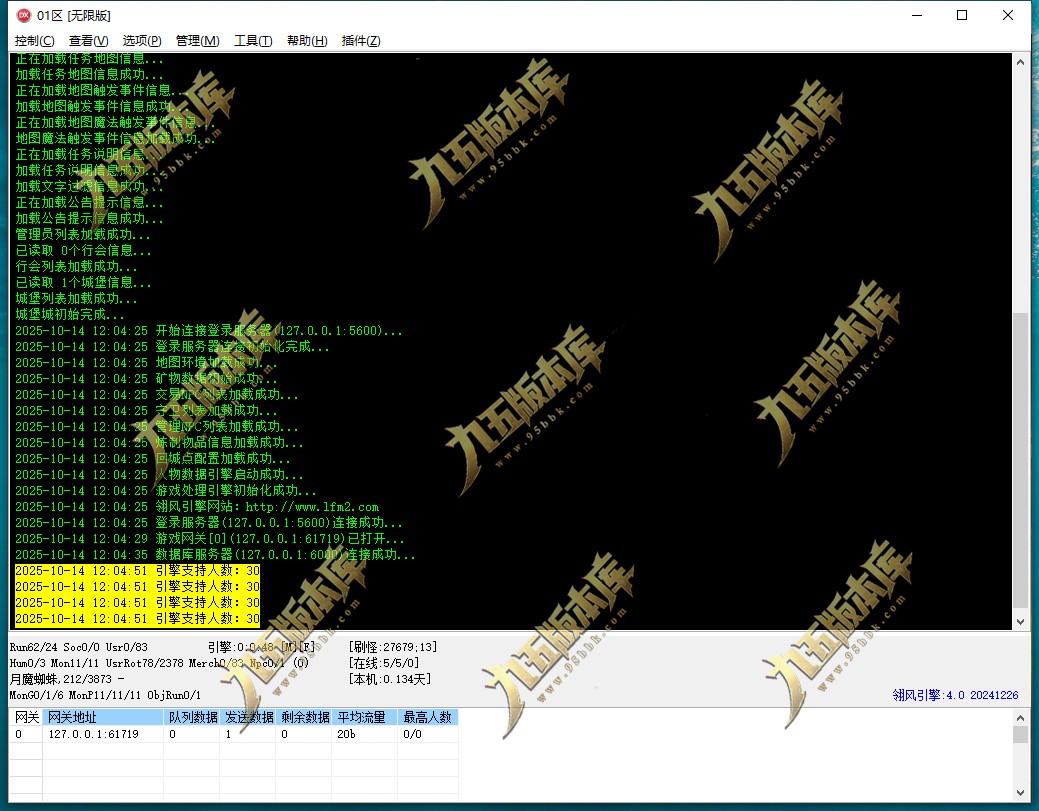
Task: Open the 选项(P) menu
Action: tap(142, 41)
